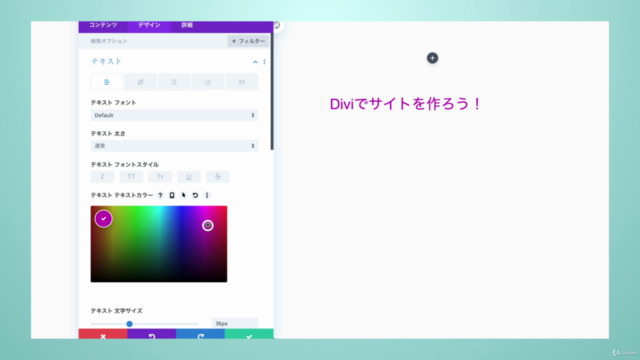Open the フィルター filter button

pyautogui.click(x=248, y=41)
